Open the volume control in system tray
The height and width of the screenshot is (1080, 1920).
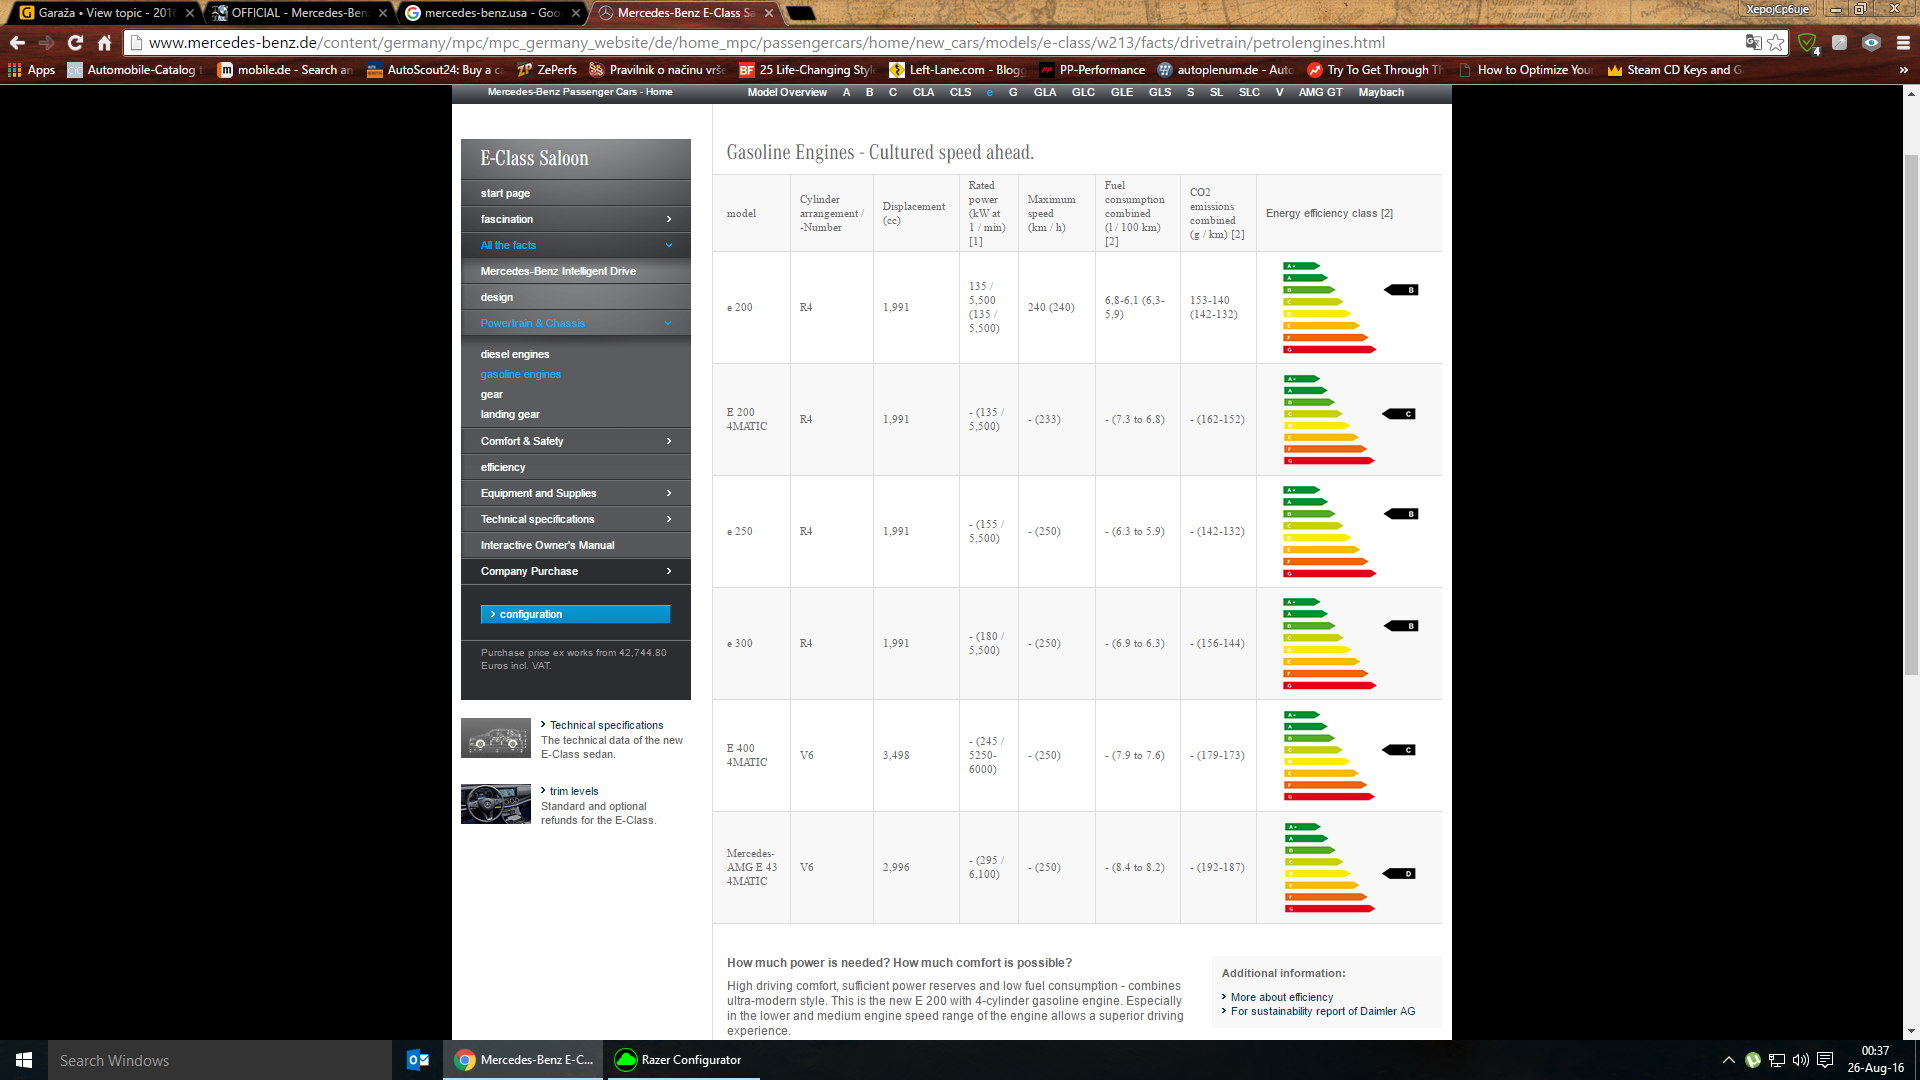pyautogui.click(x=1801, y=1060)
